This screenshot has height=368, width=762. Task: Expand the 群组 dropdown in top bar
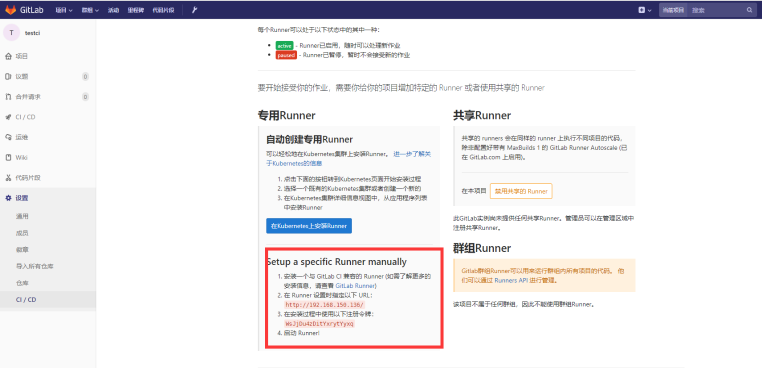click(90, 10)
